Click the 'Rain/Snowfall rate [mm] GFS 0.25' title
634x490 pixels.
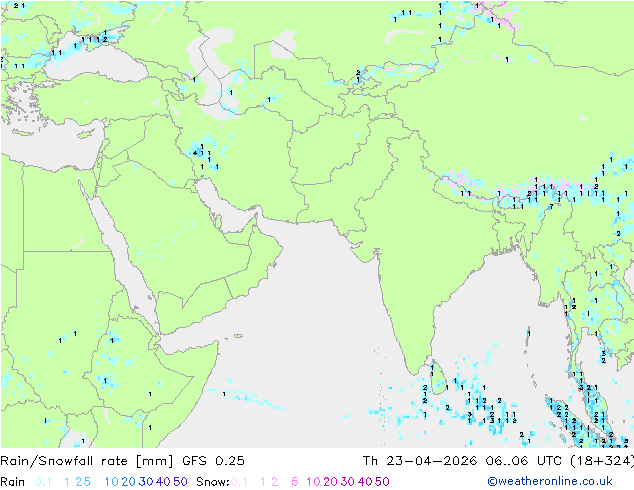click(122, 461)
